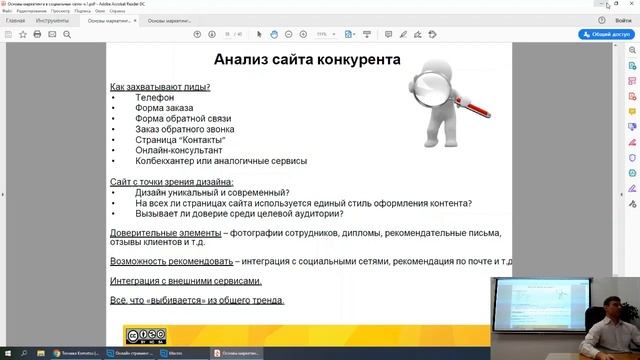The height and width of the screenshot is (360, 640).
Task: Go to next page down-arrow icon
Action: [212, 34]
